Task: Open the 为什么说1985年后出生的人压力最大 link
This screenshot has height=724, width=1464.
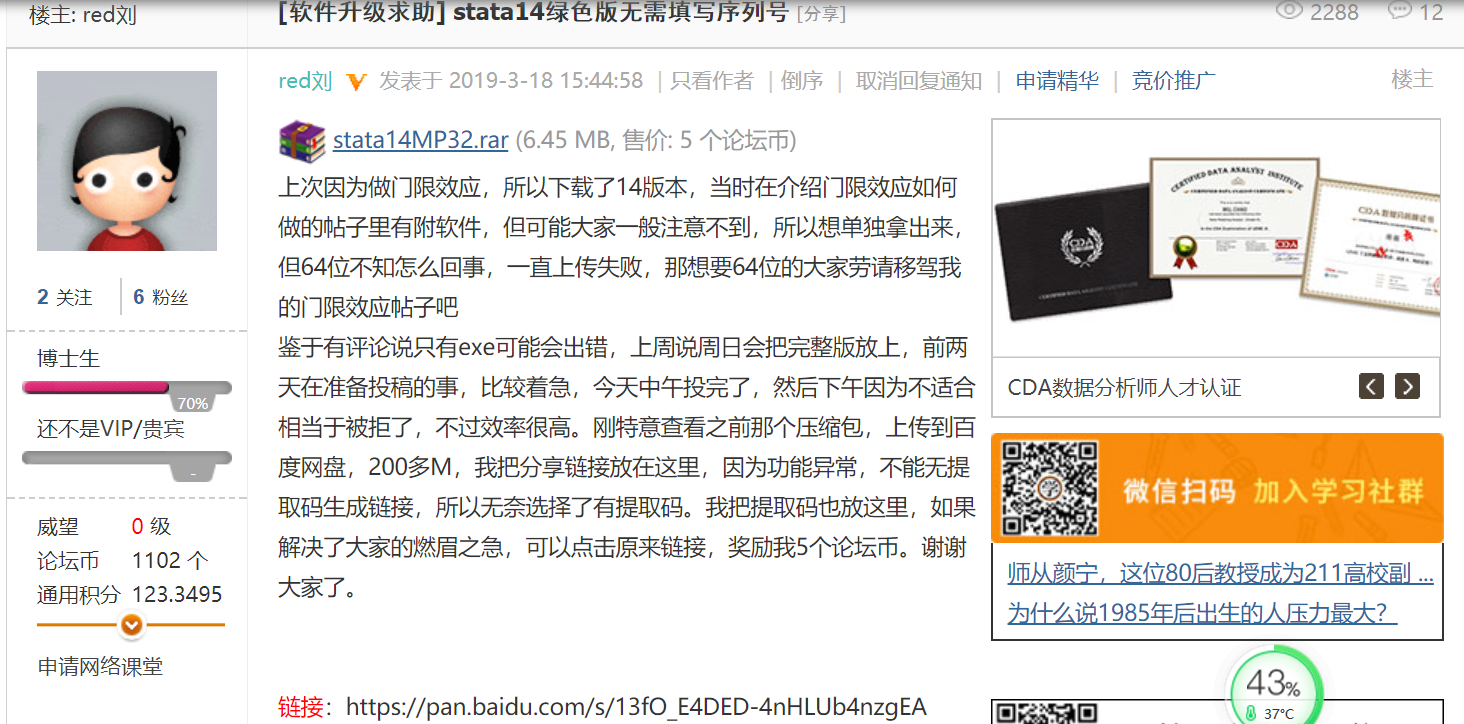Action: pyautogui.click(x=1202, y=613)
